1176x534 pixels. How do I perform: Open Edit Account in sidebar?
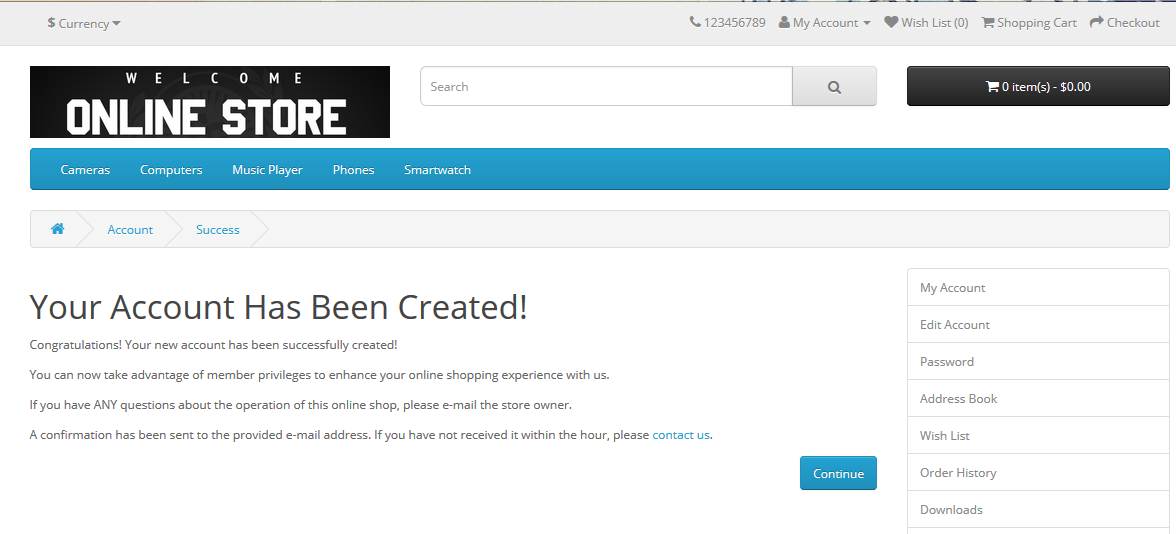[x=1038, y=325]
